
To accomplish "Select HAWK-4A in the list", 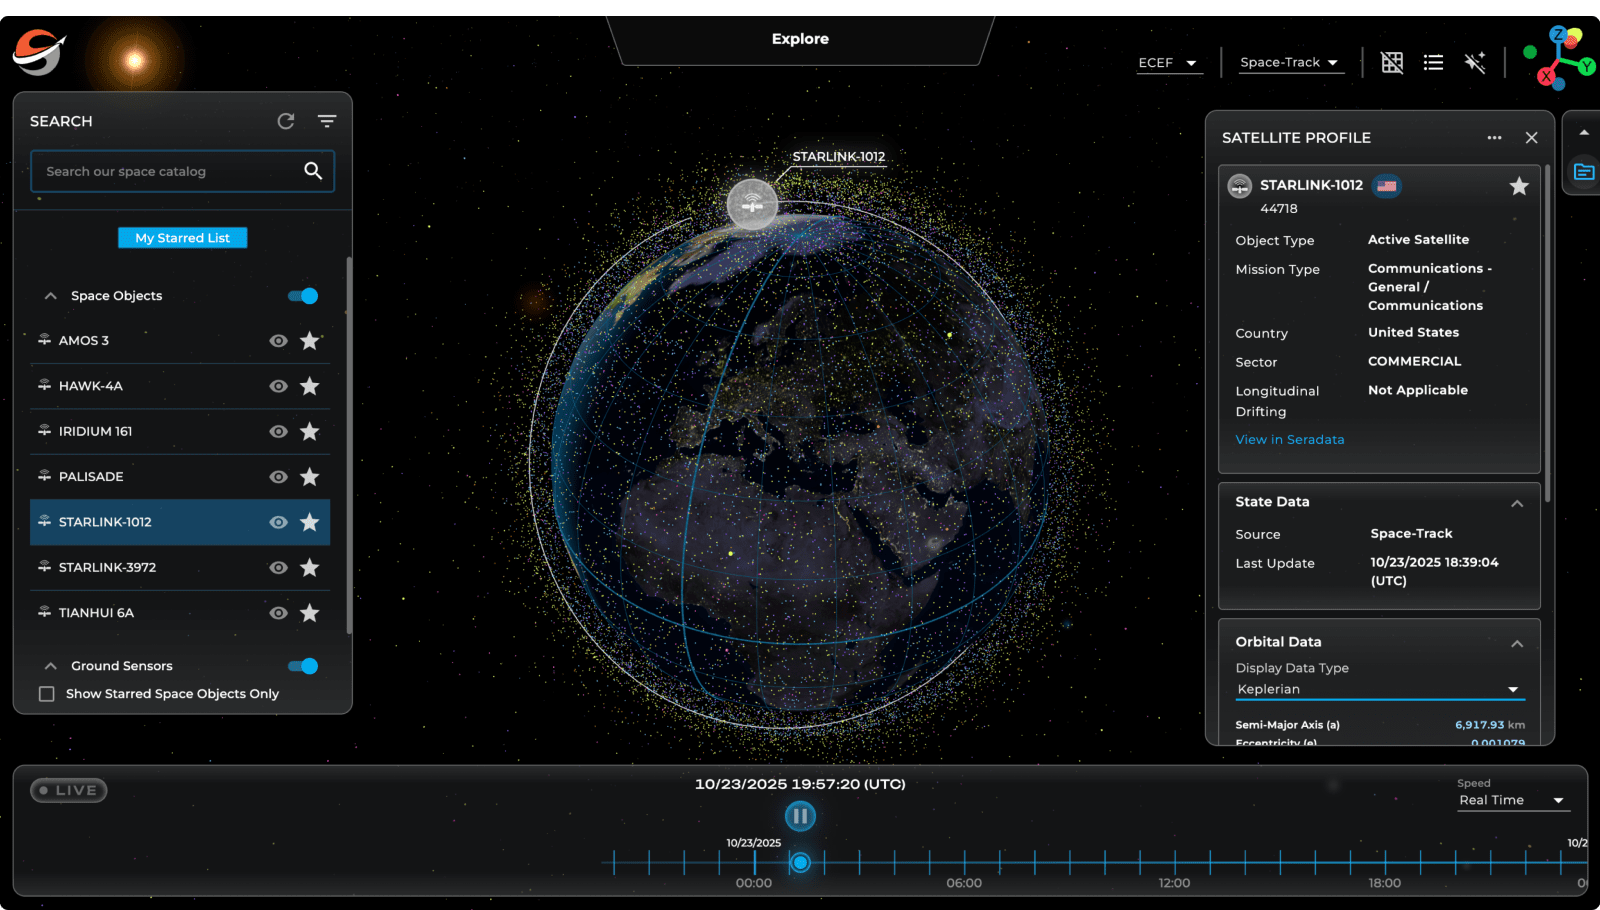I will click(91, 386).
